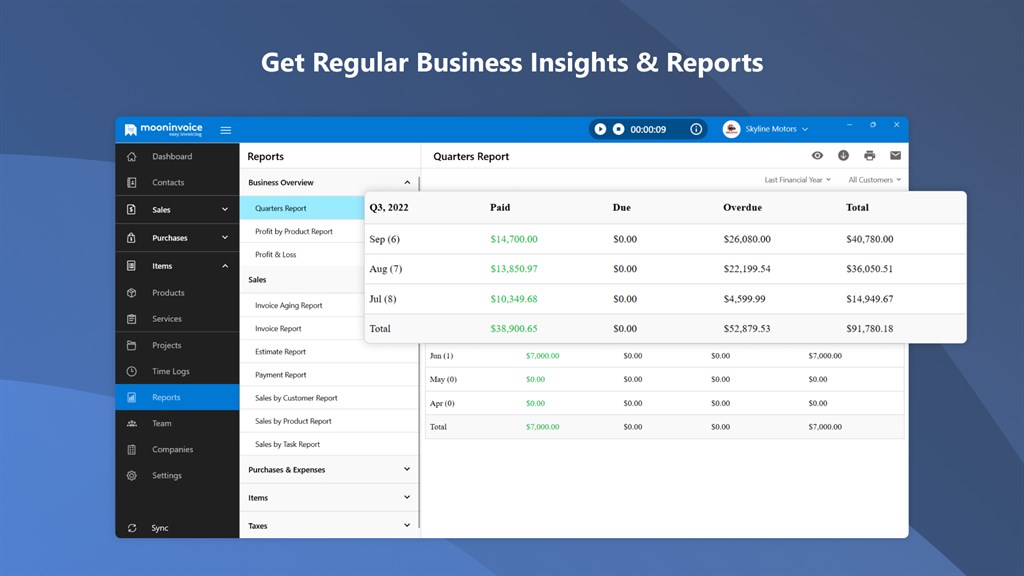Click the Time Logs clock icon
Image resolution: width=1024 pixels, height=576 pixels.
click(x=131, y=371)
